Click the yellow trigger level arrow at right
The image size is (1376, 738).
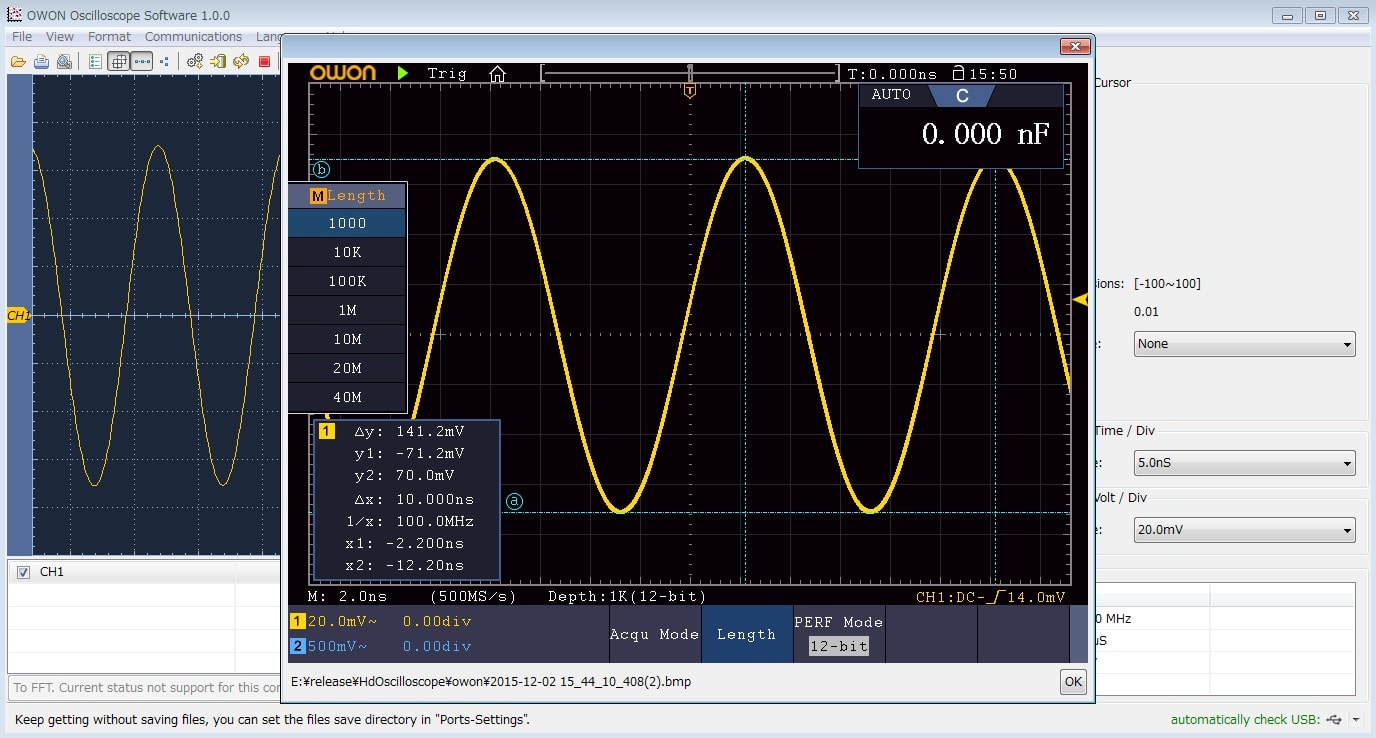1080,299
